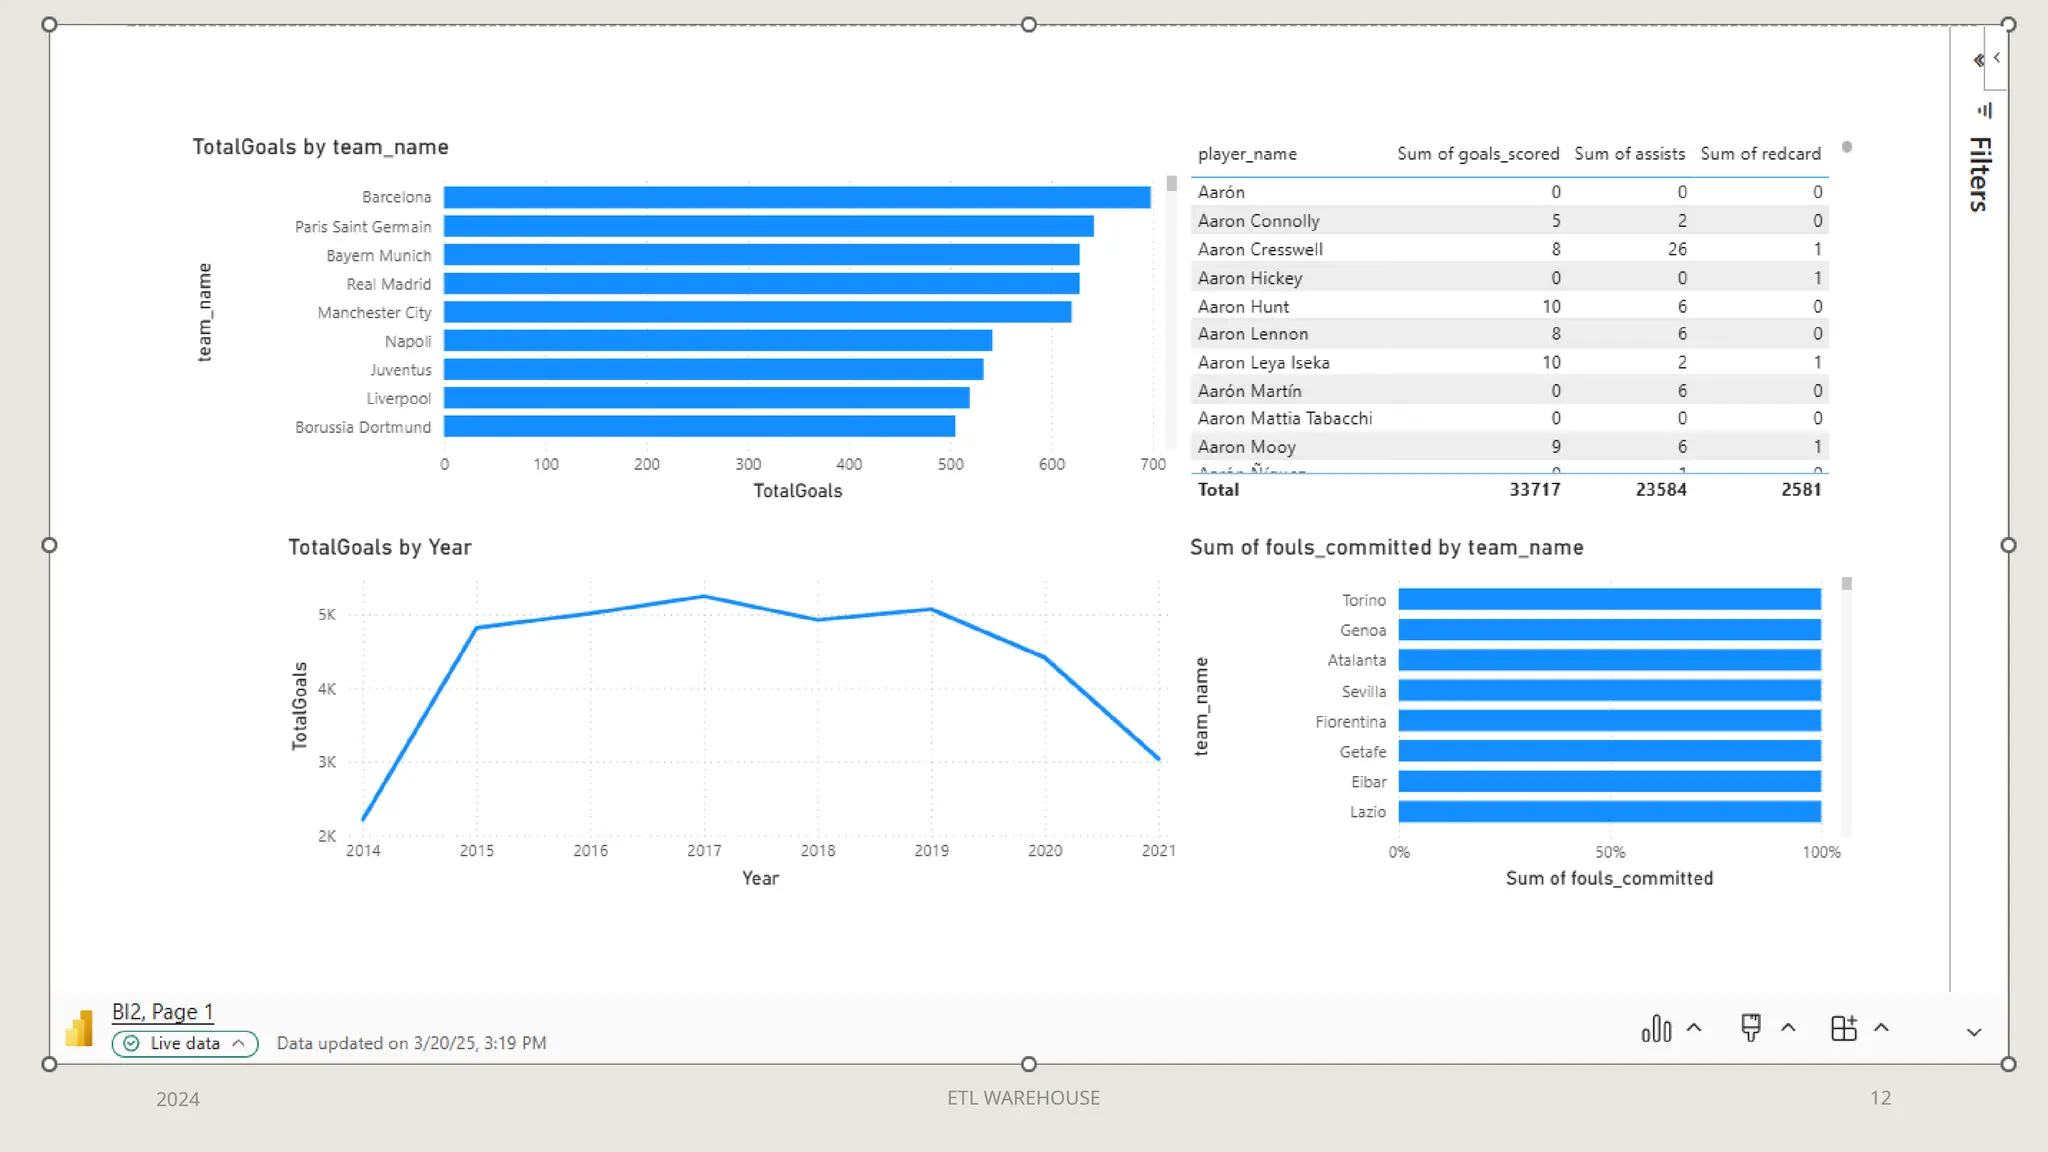2048x1152 pixels.
Task: Expand Filters pane with double chevron
Action: [x=1977, y=60]
